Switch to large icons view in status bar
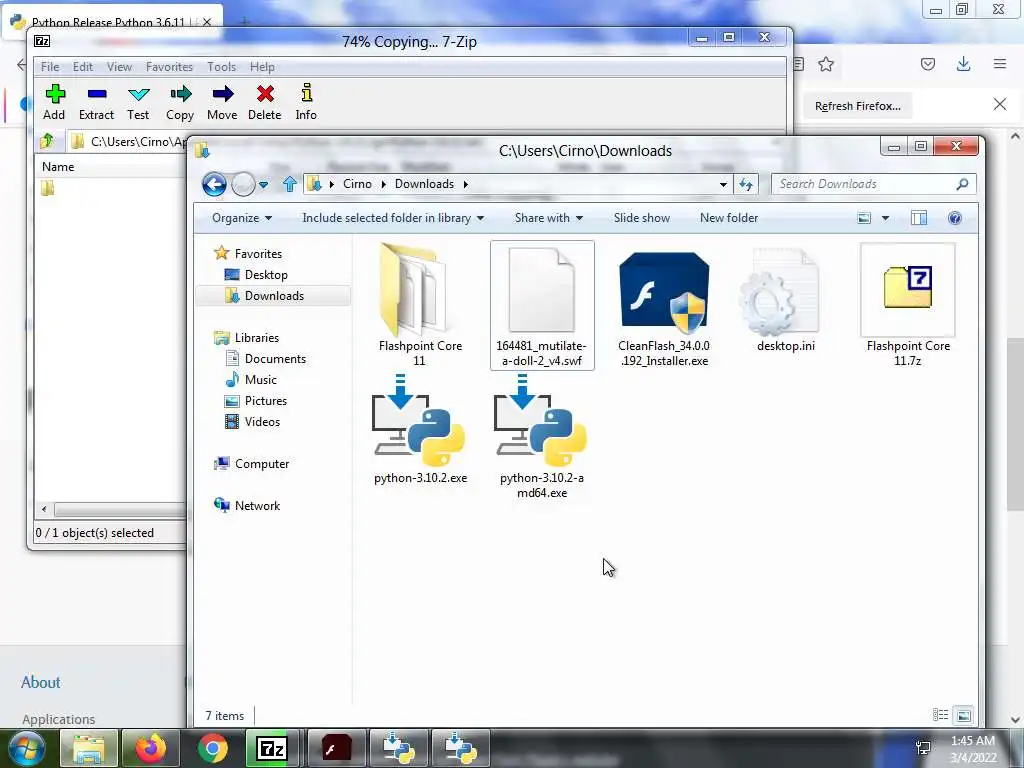The width and height of the screenshot is (1024, 768). (964, 715)
